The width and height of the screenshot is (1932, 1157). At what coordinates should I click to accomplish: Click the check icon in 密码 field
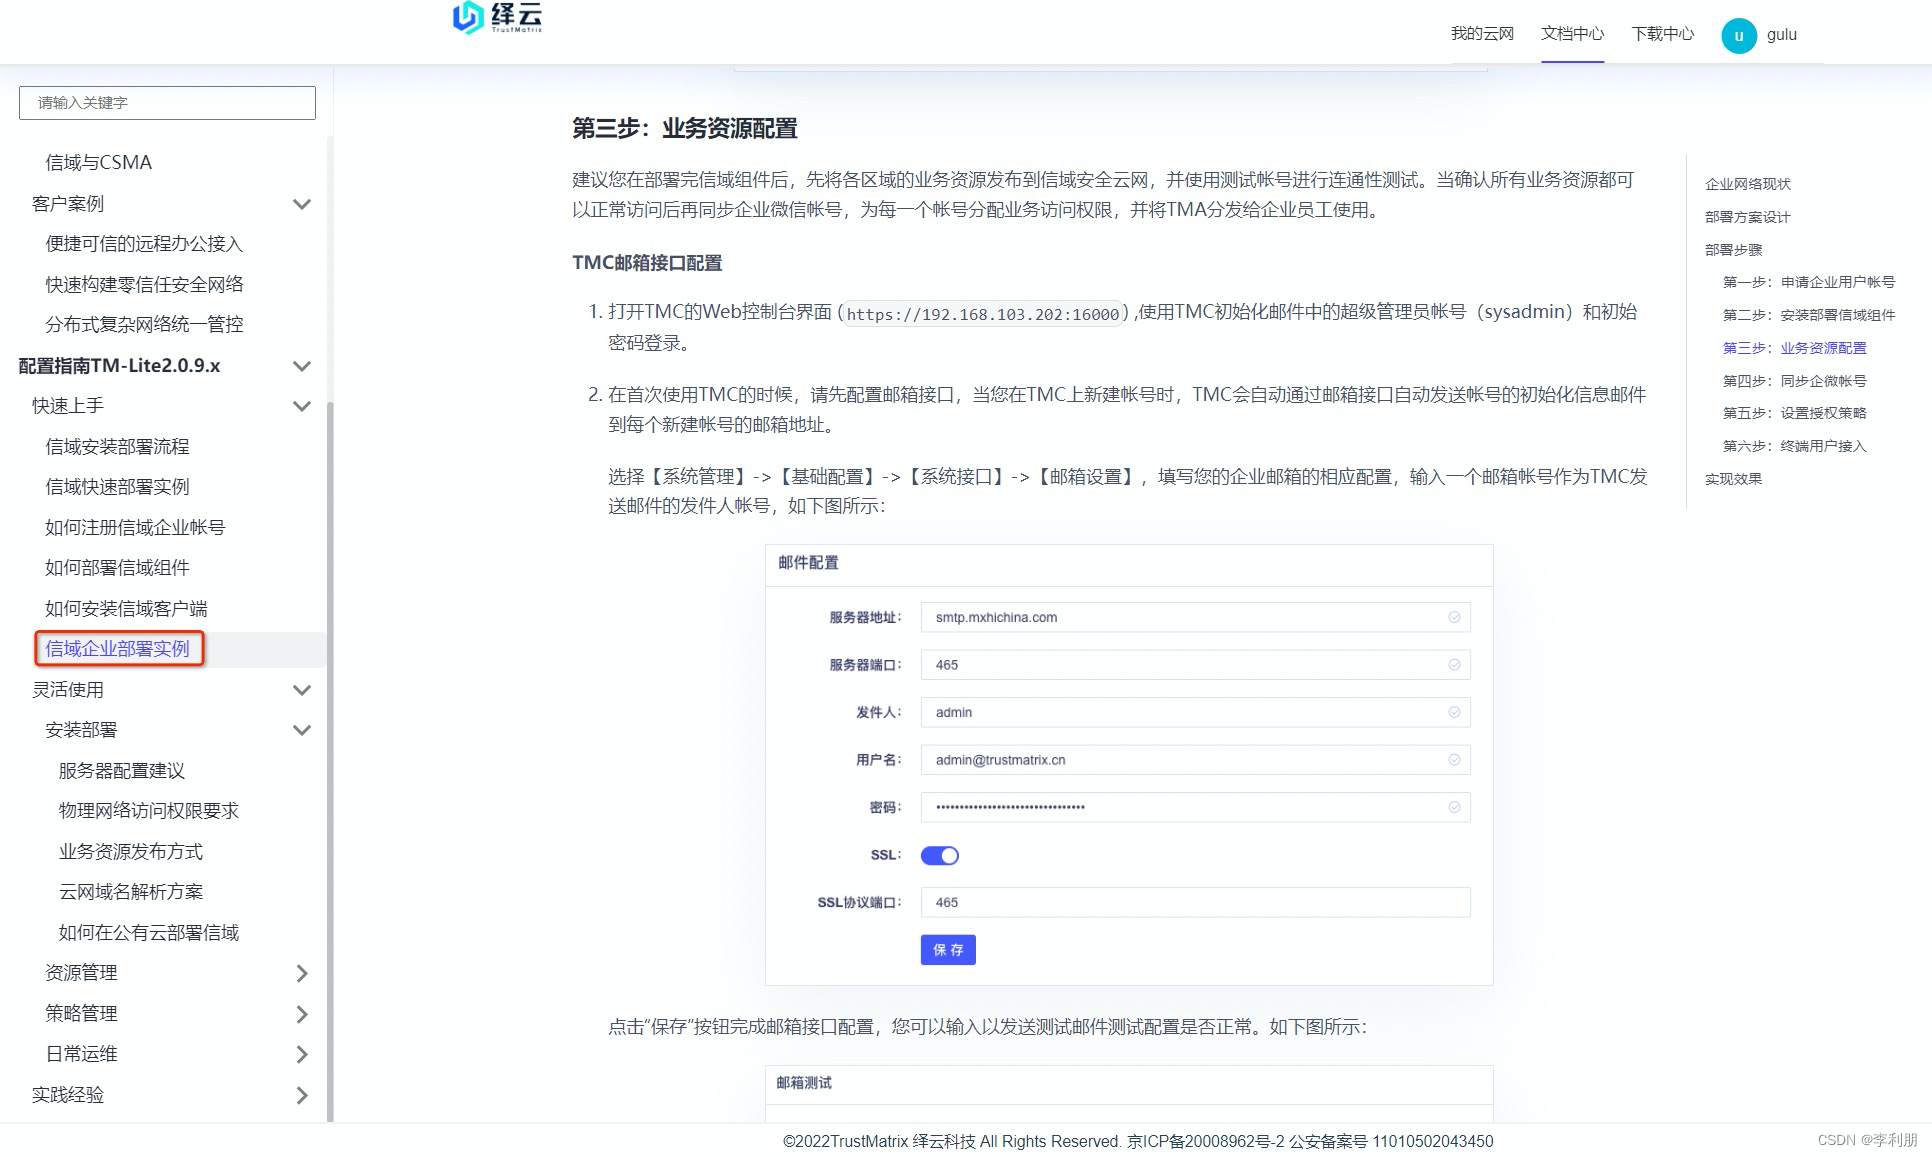(1454, 807)
